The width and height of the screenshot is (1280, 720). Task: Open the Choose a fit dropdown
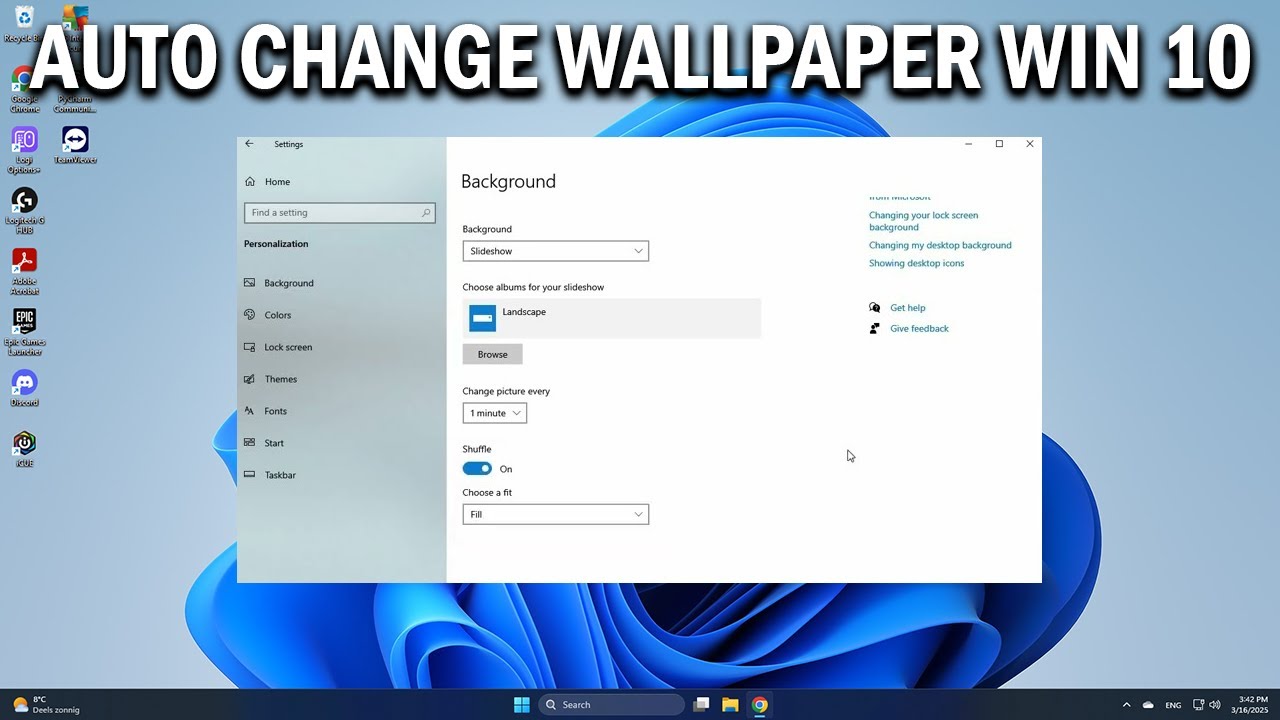click(x=556, y=514)
